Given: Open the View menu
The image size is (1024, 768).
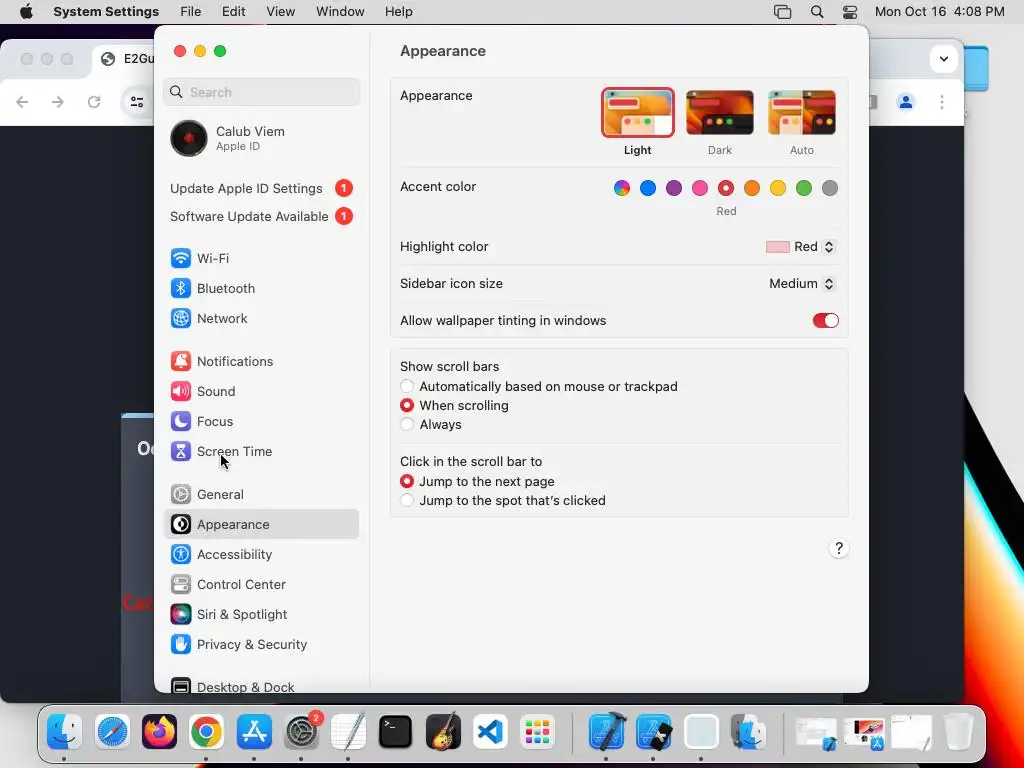Looking at the screenshot, I should (x=281, y=12).
